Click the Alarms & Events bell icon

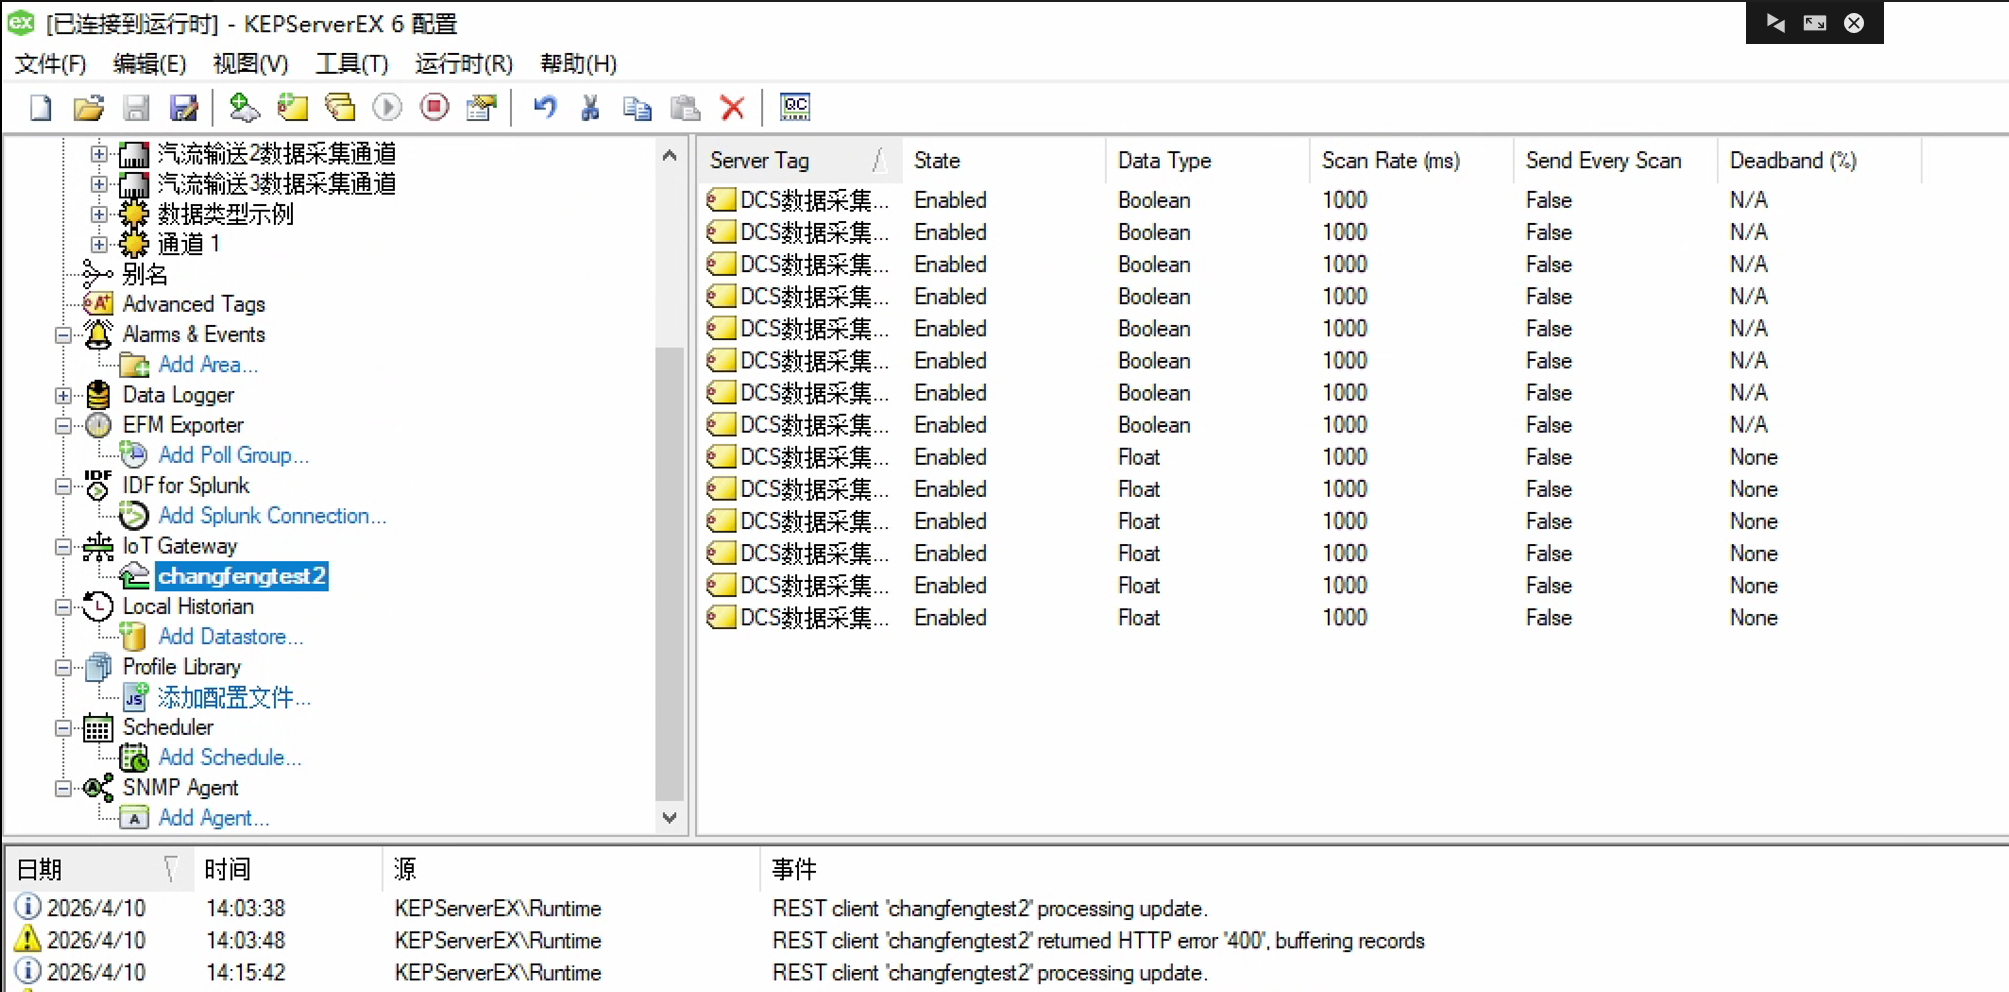coord(98,334)
